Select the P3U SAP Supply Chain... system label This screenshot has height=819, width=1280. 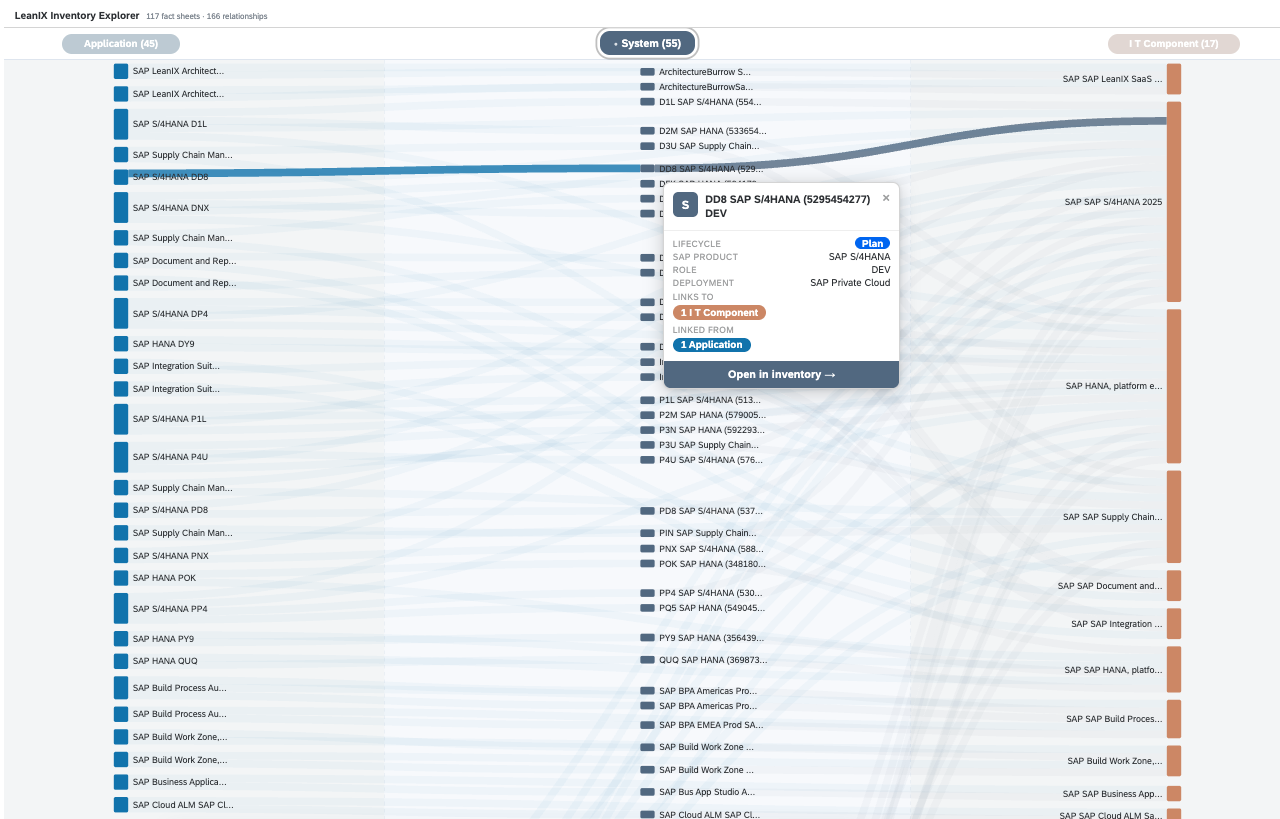click(x=709, y=445)
